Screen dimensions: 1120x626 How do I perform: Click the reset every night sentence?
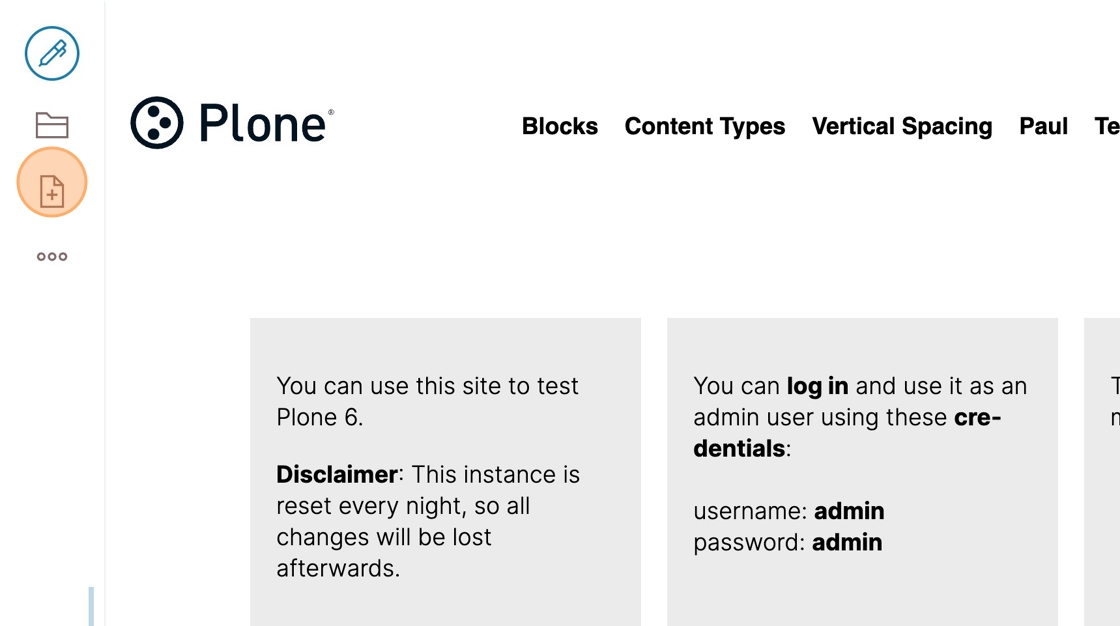click(428, 522)
